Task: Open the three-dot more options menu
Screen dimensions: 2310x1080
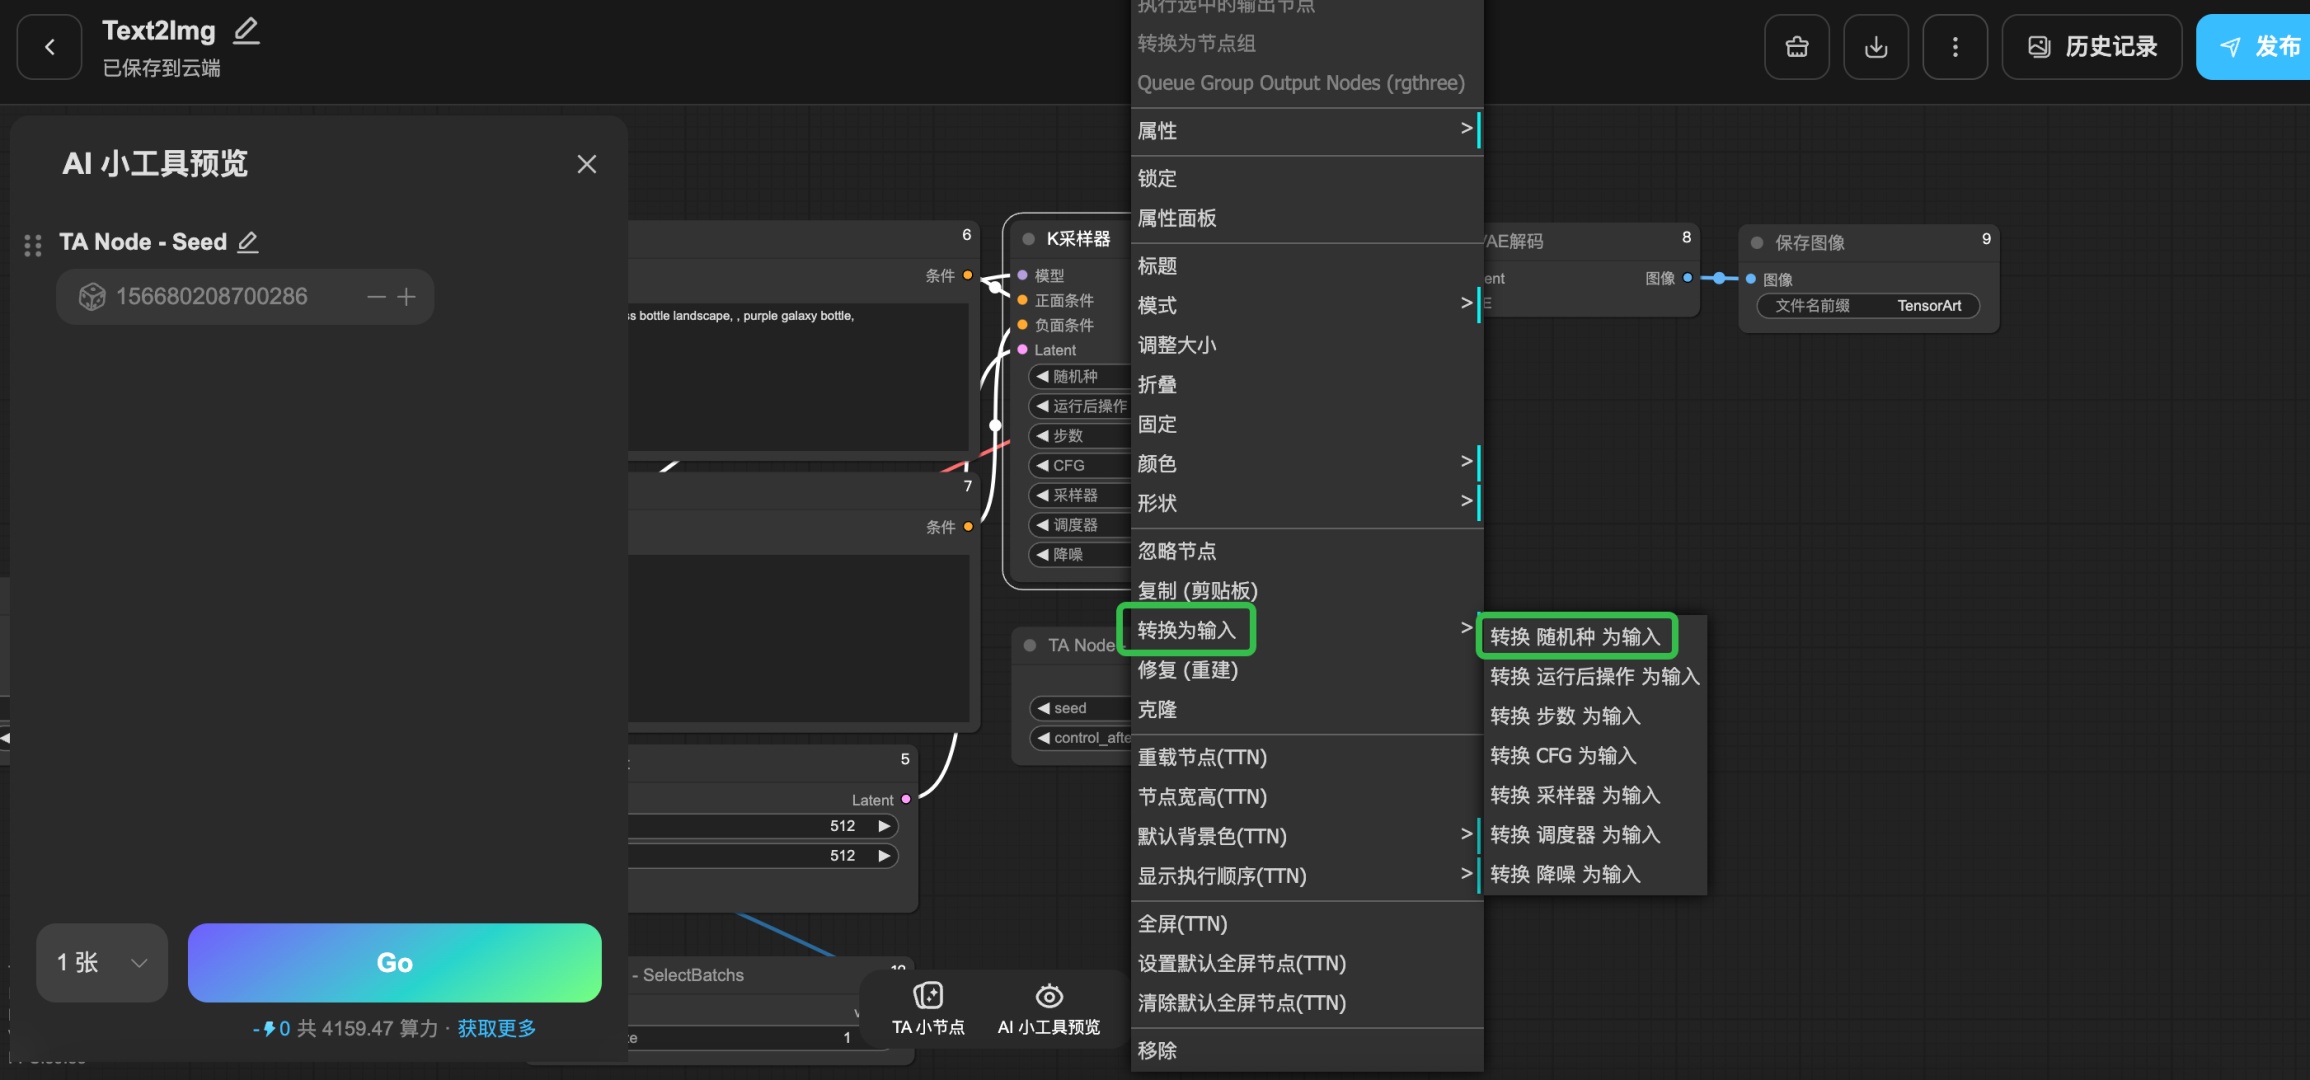Action: (x=1955, y=47)
